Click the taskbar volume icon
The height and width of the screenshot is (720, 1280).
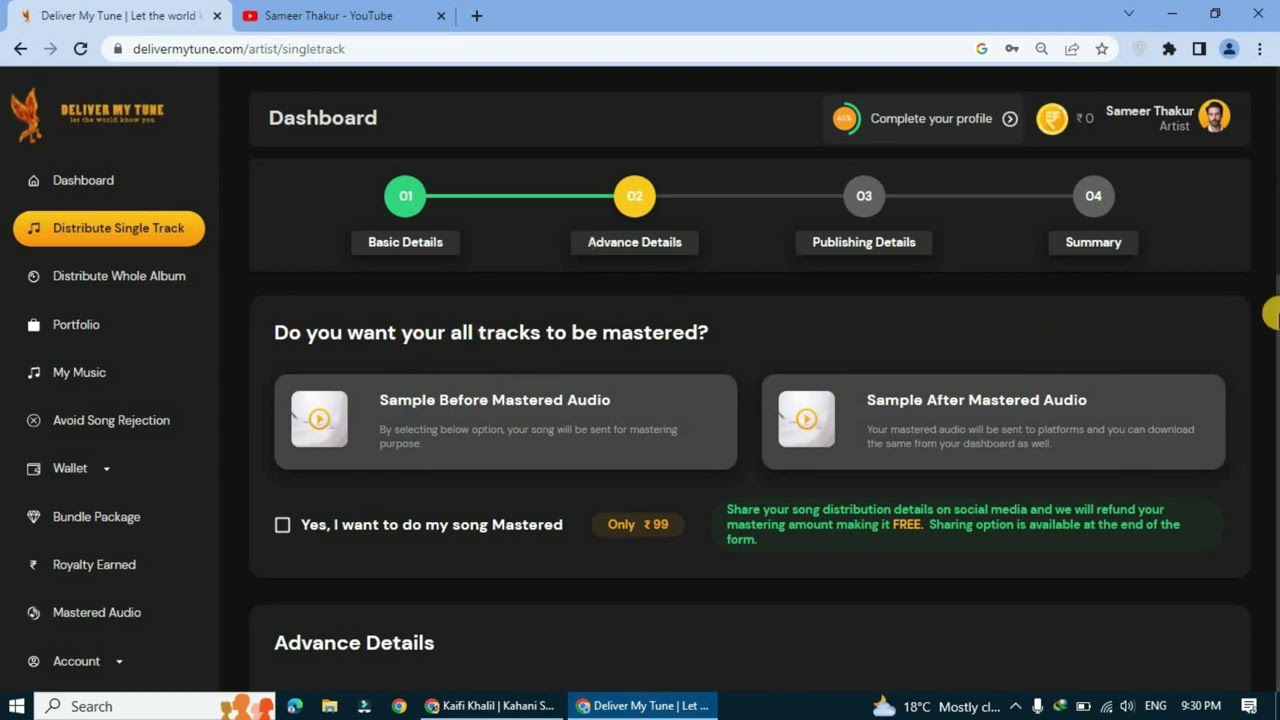[x=1127, y=706]
